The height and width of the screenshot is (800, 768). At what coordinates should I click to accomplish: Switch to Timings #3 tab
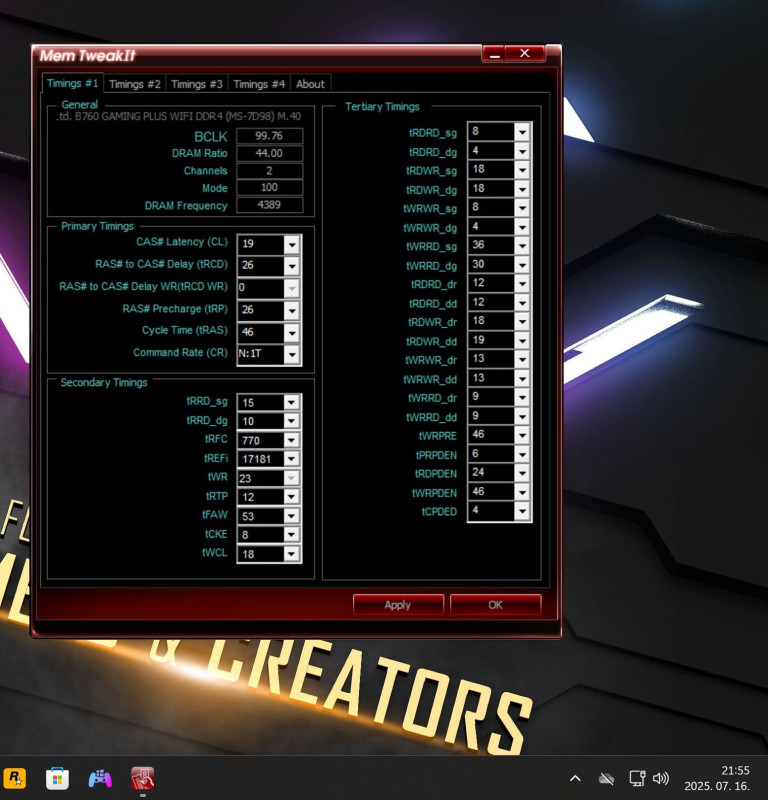197,84
